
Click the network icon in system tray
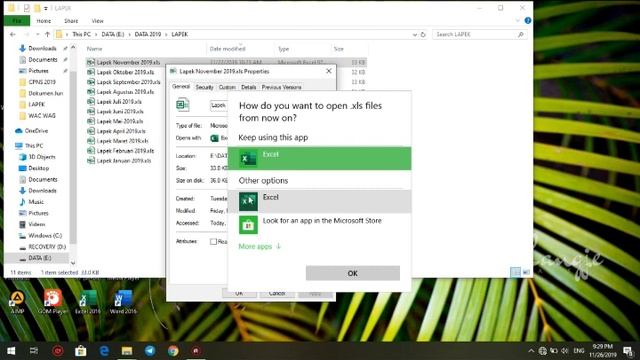(x=542, y=351)
